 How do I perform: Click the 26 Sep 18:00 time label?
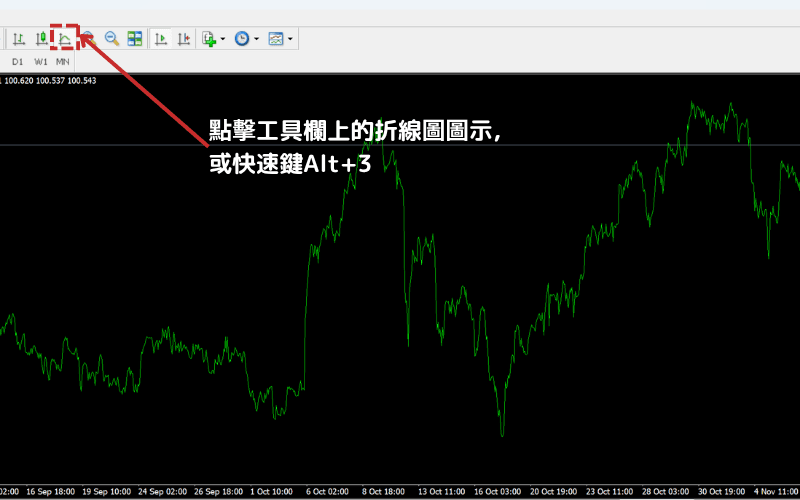click(219, 492)
